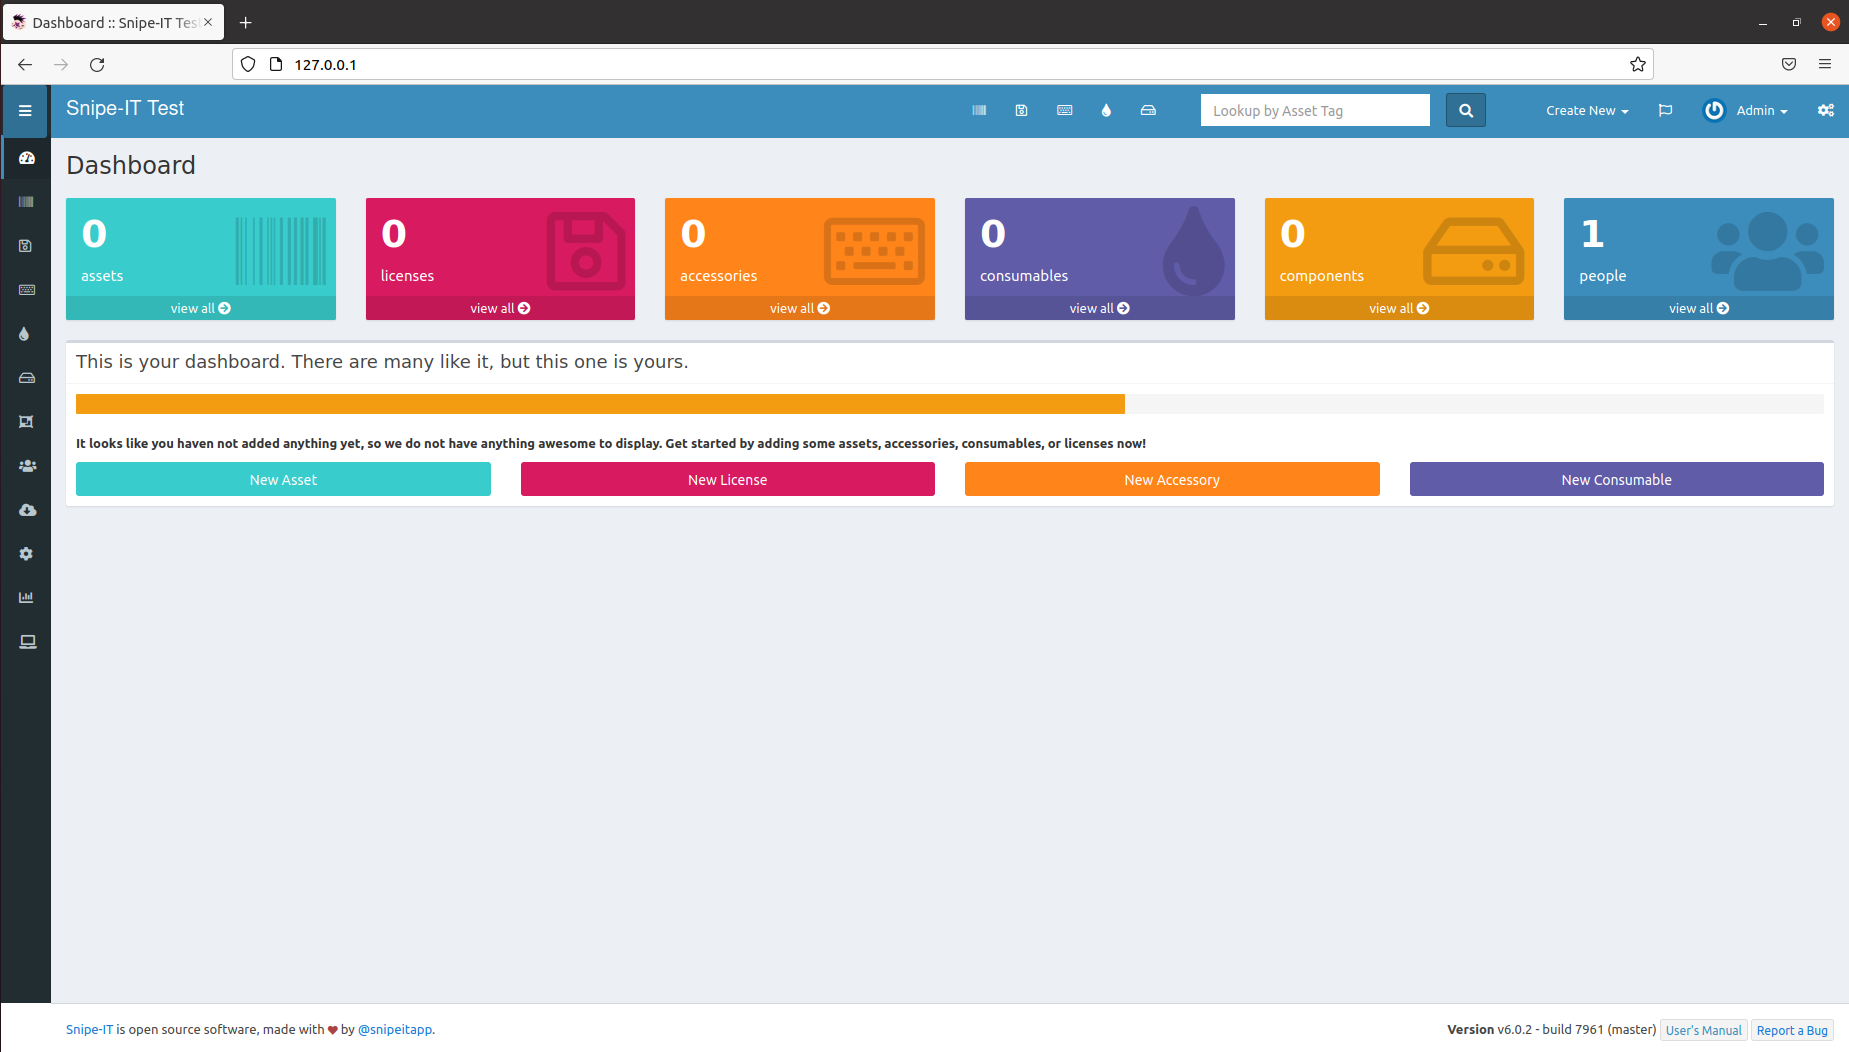This screenshot has width=1849, height=1052.
Task: Open Reports chart icon in sidebar
Action: [x=27, y=598]
